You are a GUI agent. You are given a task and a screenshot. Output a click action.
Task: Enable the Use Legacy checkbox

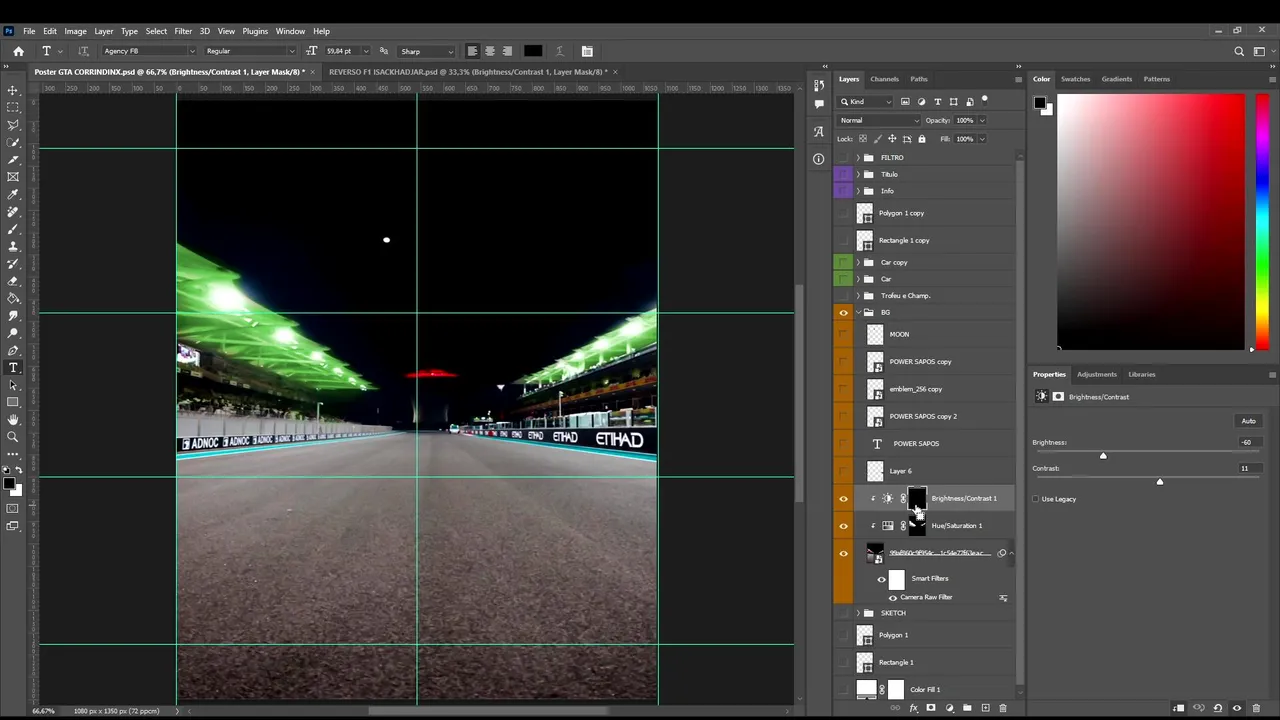point(1036,499)
